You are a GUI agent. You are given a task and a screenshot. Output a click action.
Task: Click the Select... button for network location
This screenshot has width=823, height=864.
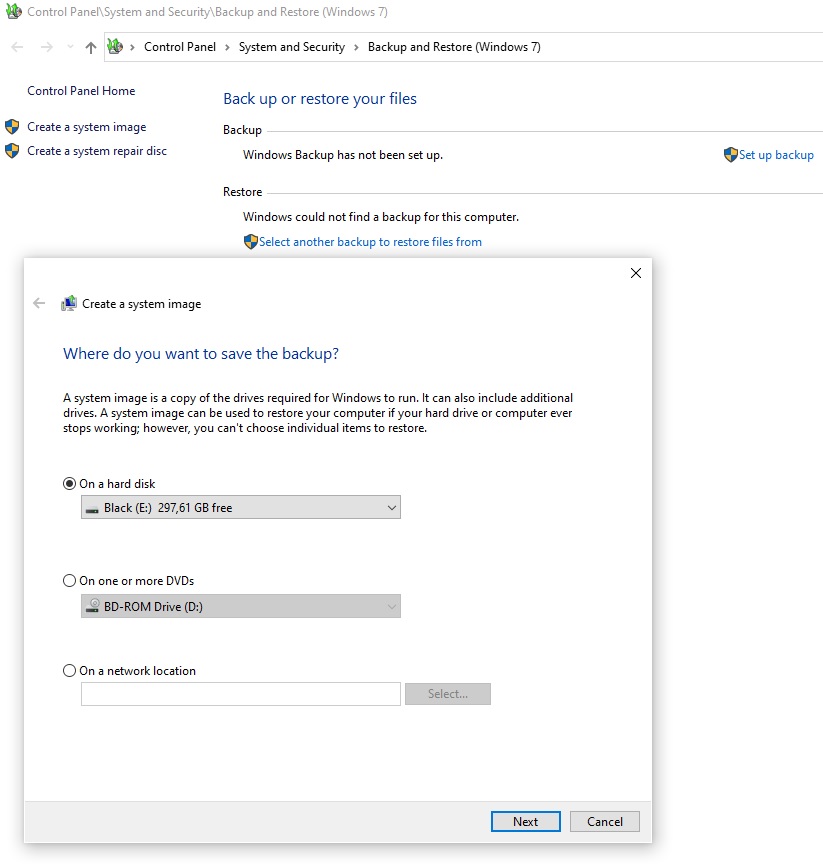click(x=448, y=694)
